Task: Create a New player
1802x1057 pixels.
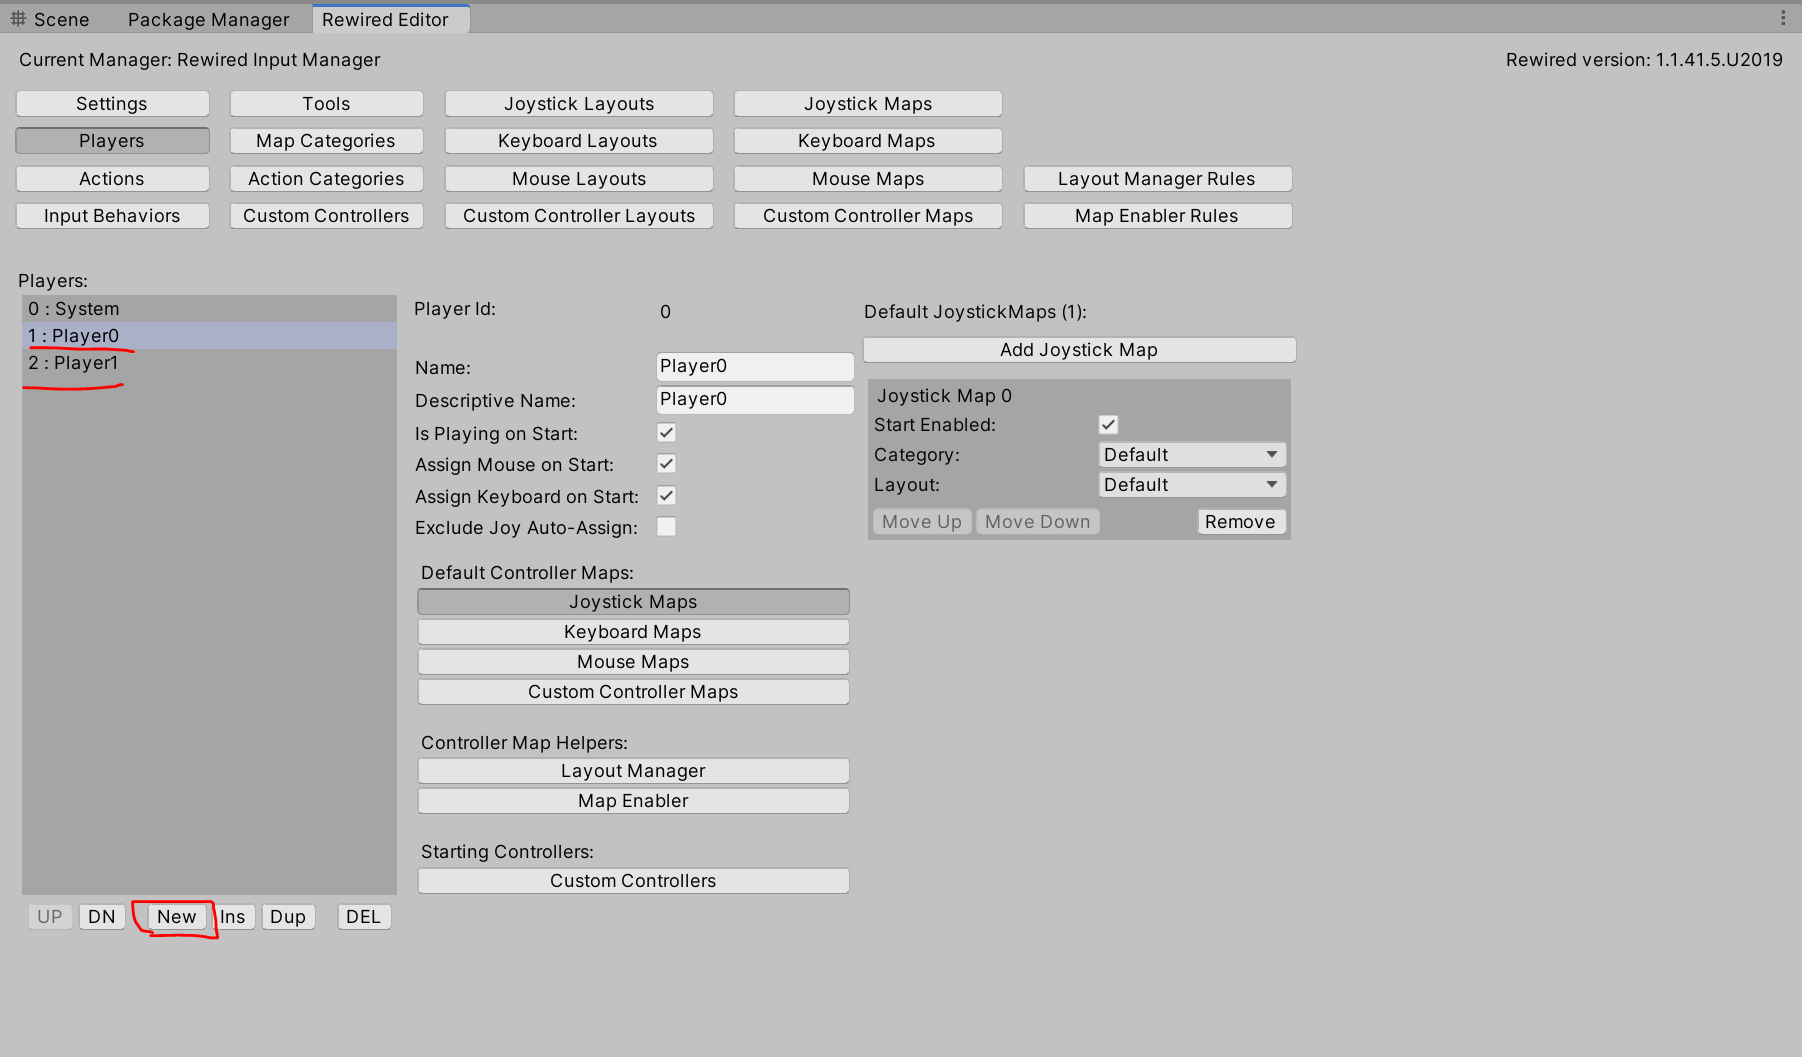Action: (177, 917)
